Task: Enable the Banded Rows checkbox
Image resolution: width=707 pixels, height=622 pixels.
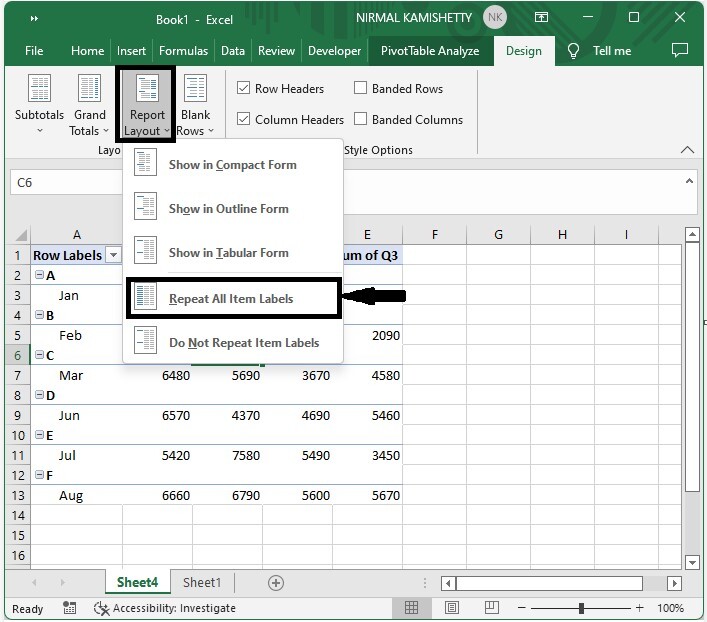Action: (361, 88)
